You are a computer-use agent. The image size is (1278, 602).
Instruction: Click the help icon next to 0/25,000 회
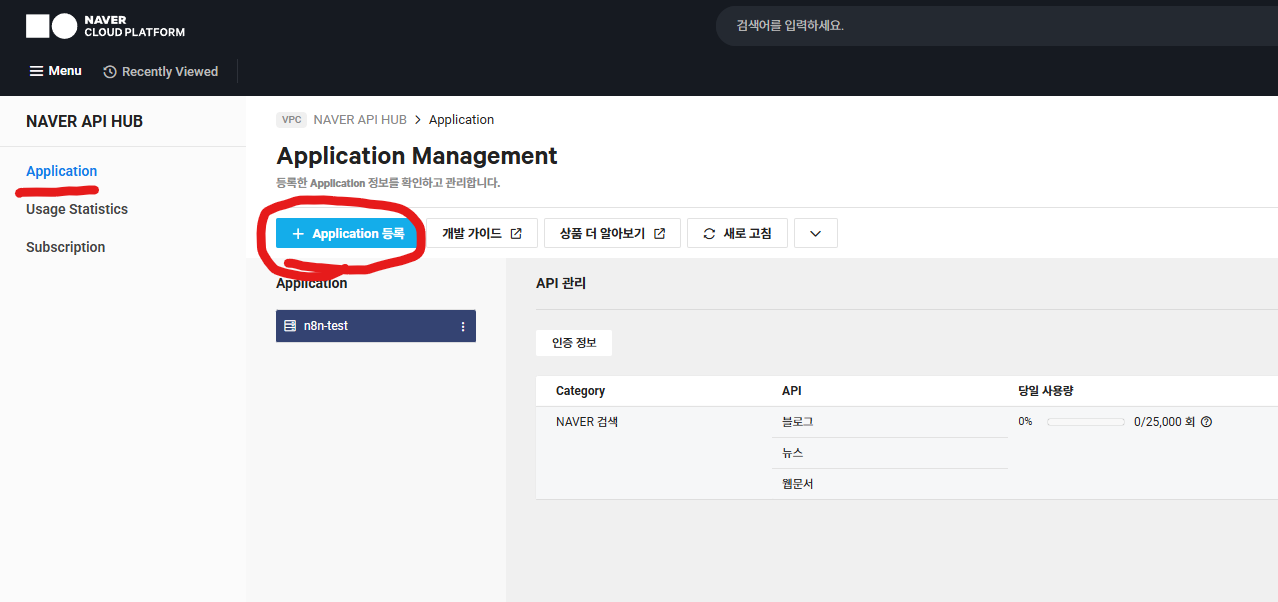pos(1206,422)
